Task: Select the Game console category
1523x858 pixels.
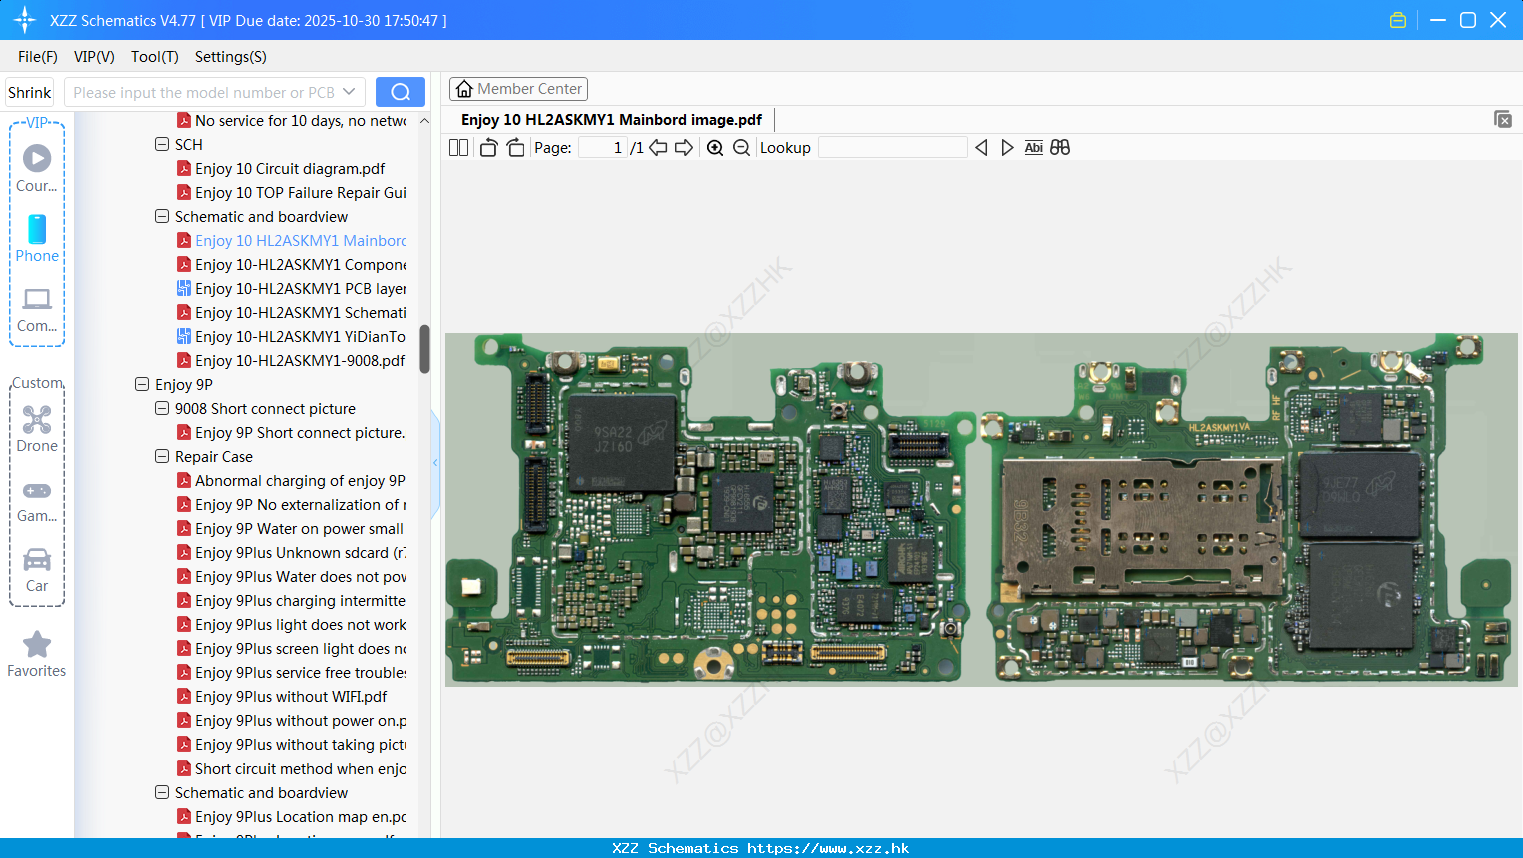Action: tap(37, 500)
